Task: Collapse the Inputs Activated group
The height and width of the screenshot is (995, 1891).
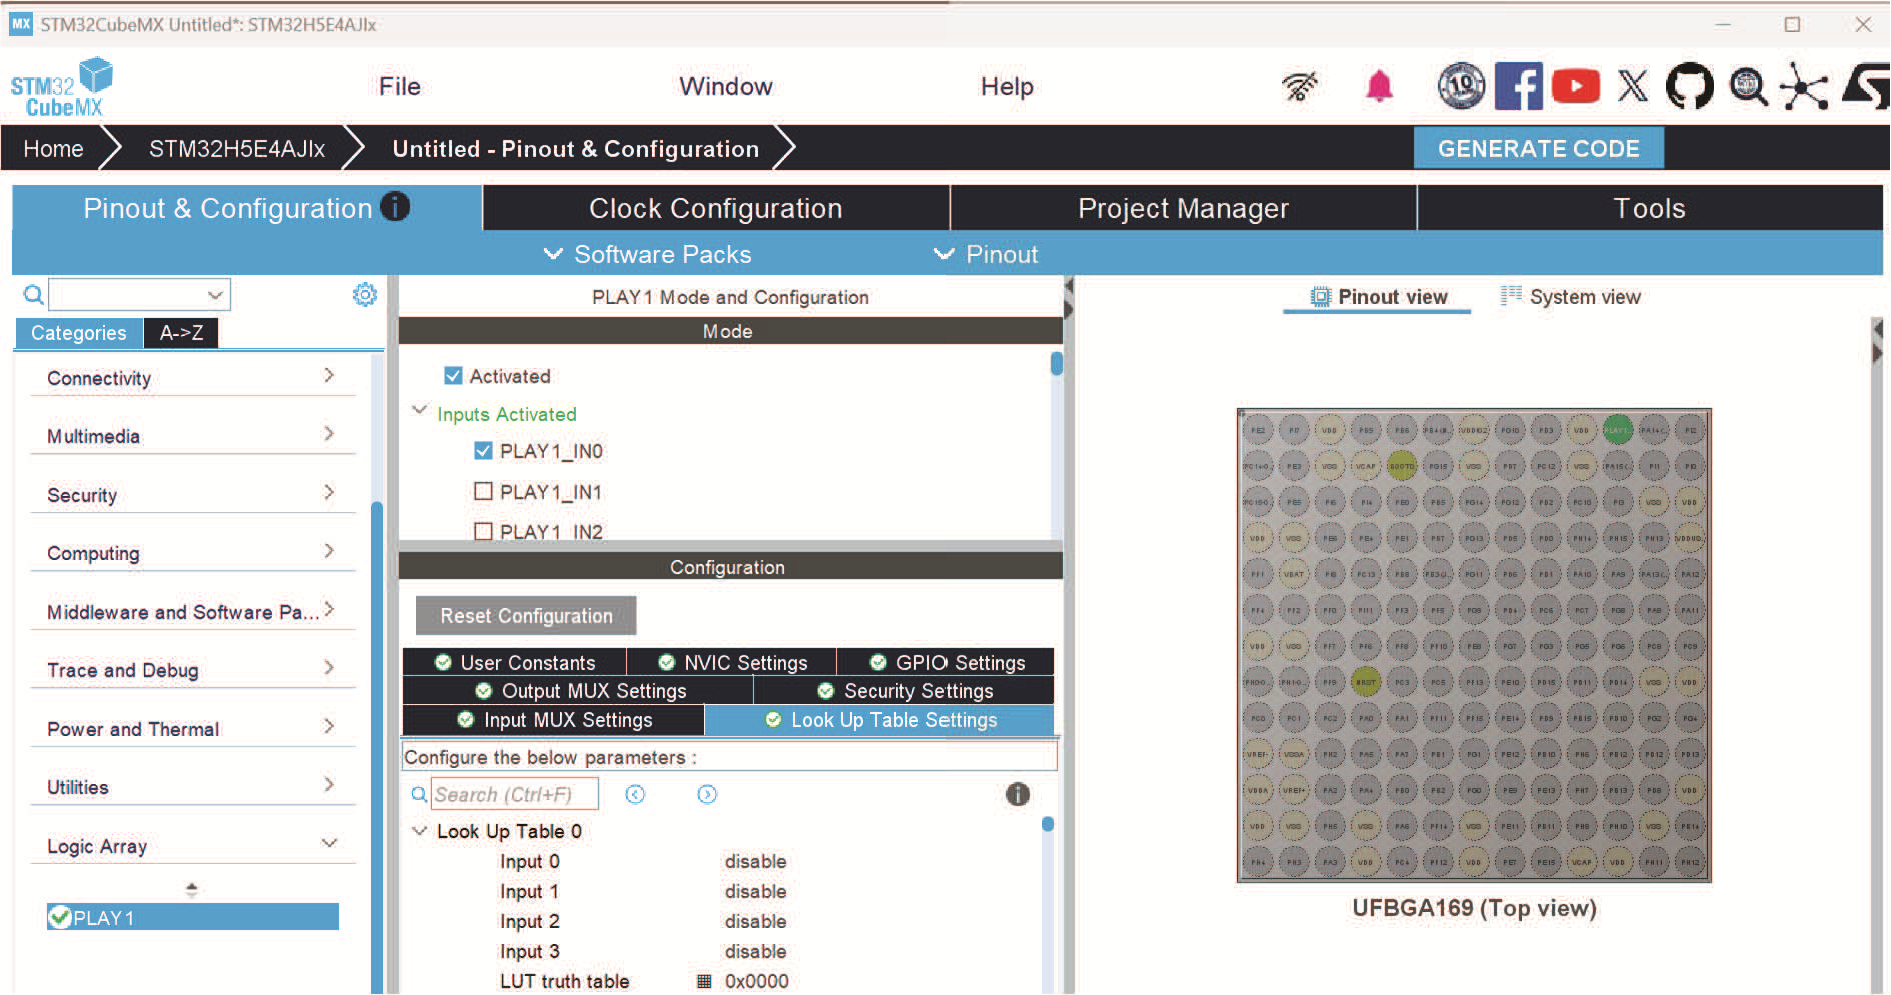Action: tap(420, 411)
